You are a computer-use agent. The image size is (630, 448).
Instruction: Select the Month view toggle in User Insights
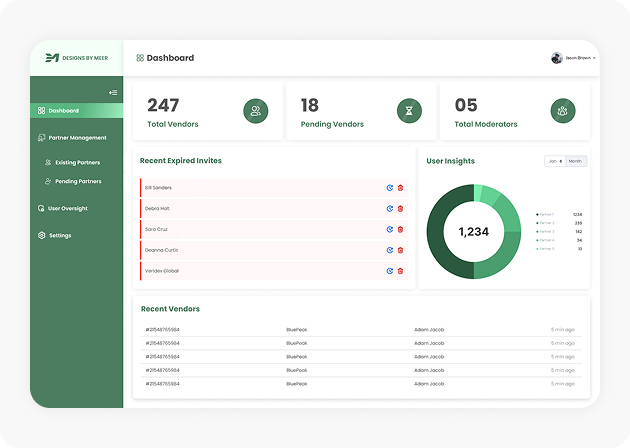(x=576, y=161)
